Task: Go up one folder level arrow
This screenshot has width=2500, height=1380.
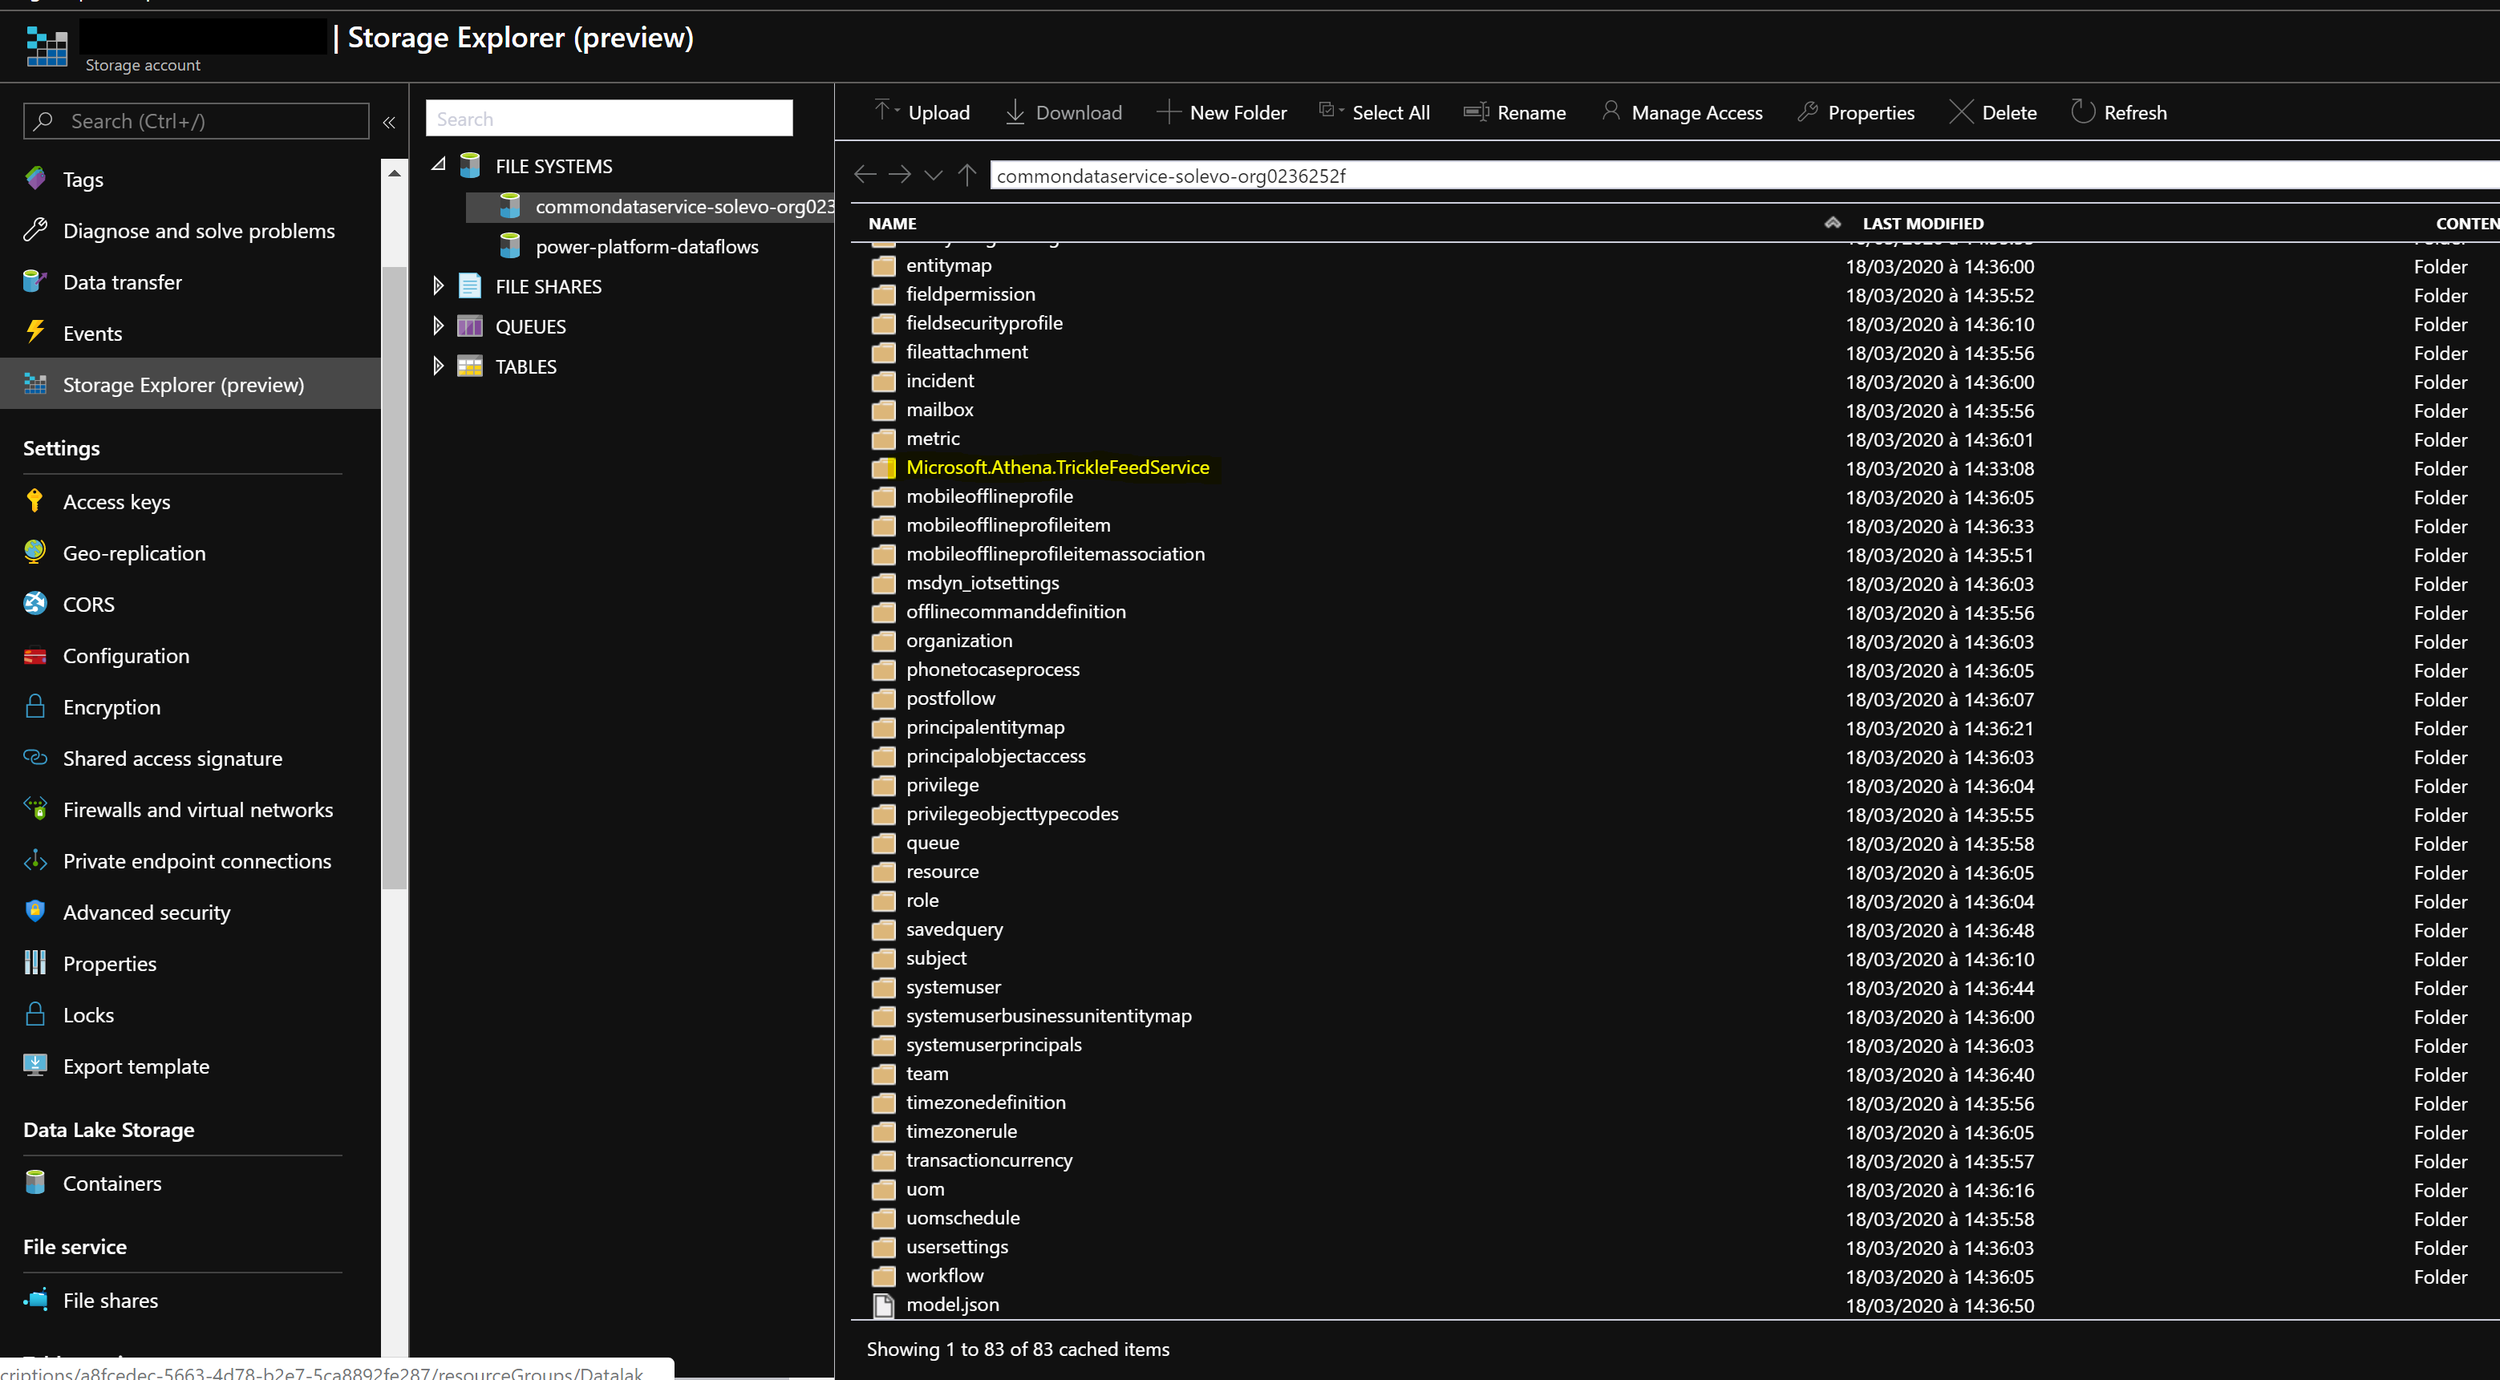Action: click(966, 175)
